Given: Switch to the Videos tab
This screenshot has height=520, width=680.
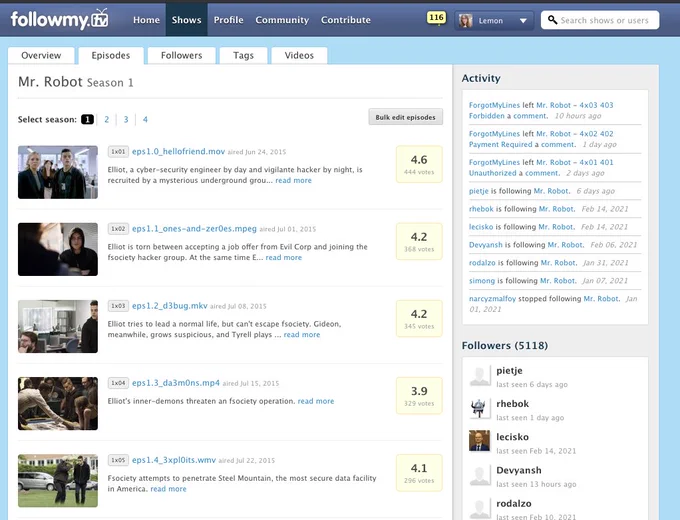Looking at the screenshot, I should click(299, 56).
